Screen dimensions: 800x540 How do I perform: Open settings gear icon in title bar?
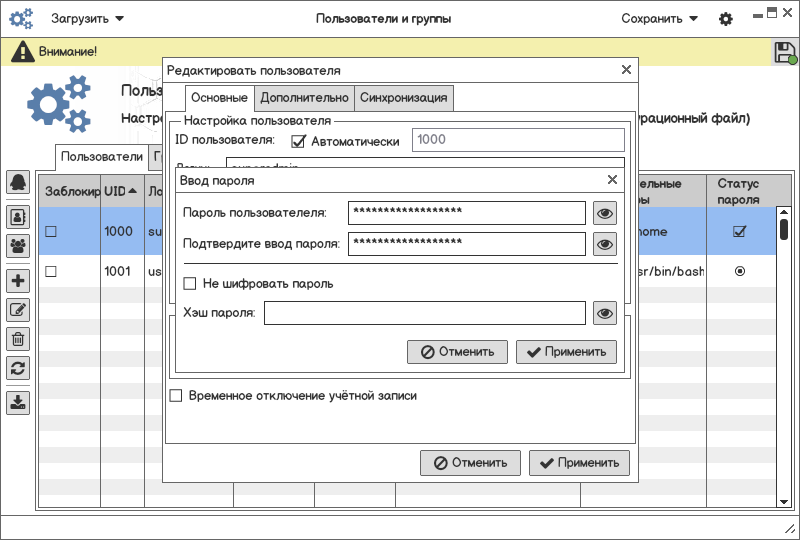tap(726, 19)
